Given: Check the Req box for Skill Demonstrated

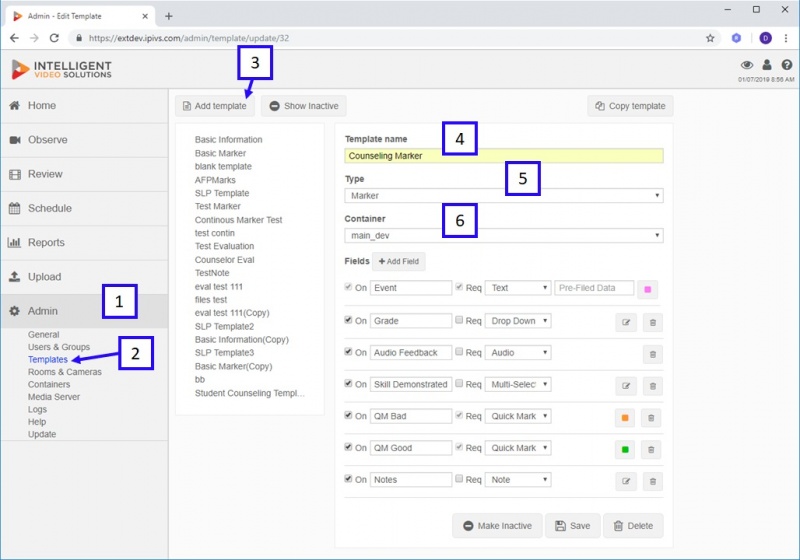Looking at the screenshot, I should coord(459,383).
